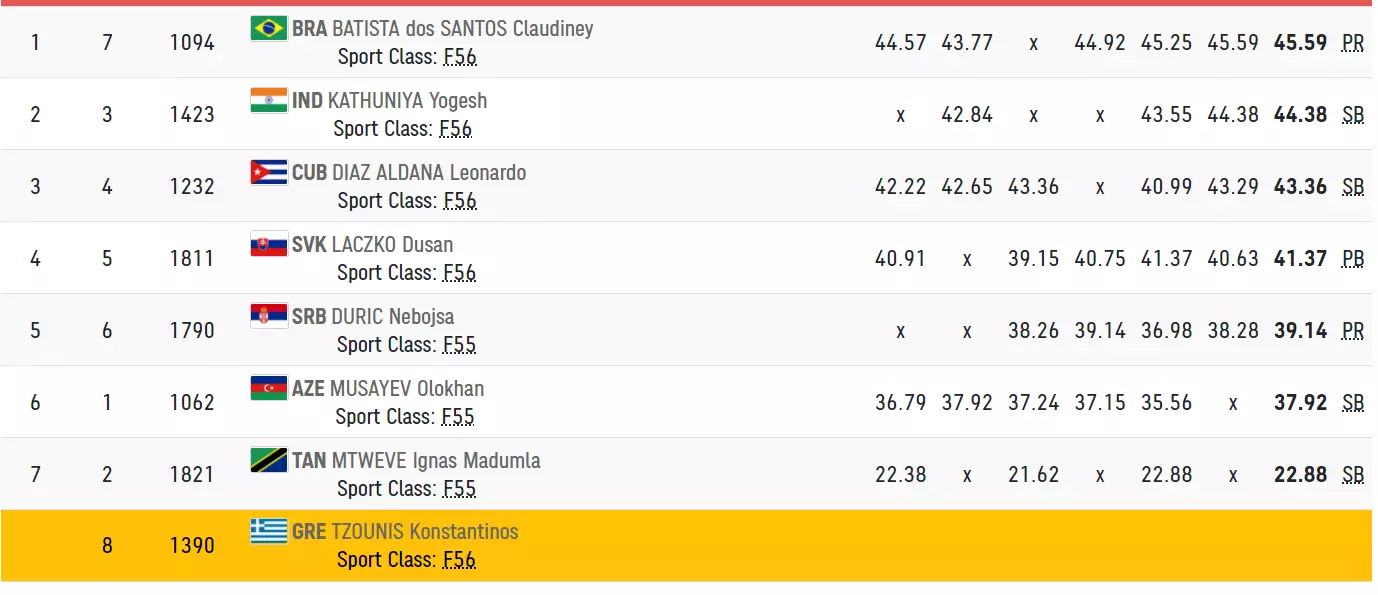
Task: Click MTWEVE Ignas Madumla name
Action: (x=436, y=461)
